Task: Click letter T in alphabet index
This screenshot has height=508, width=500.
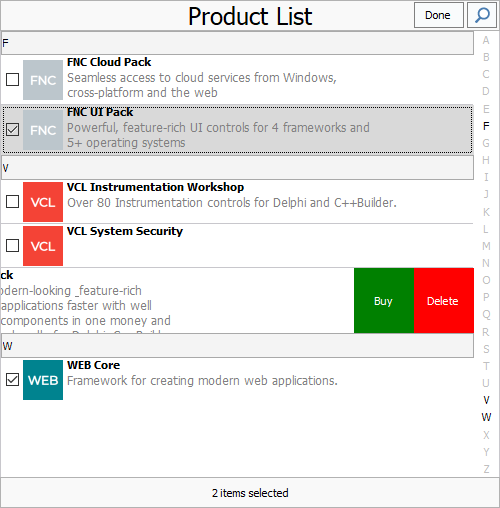Action: pos(486,366)
